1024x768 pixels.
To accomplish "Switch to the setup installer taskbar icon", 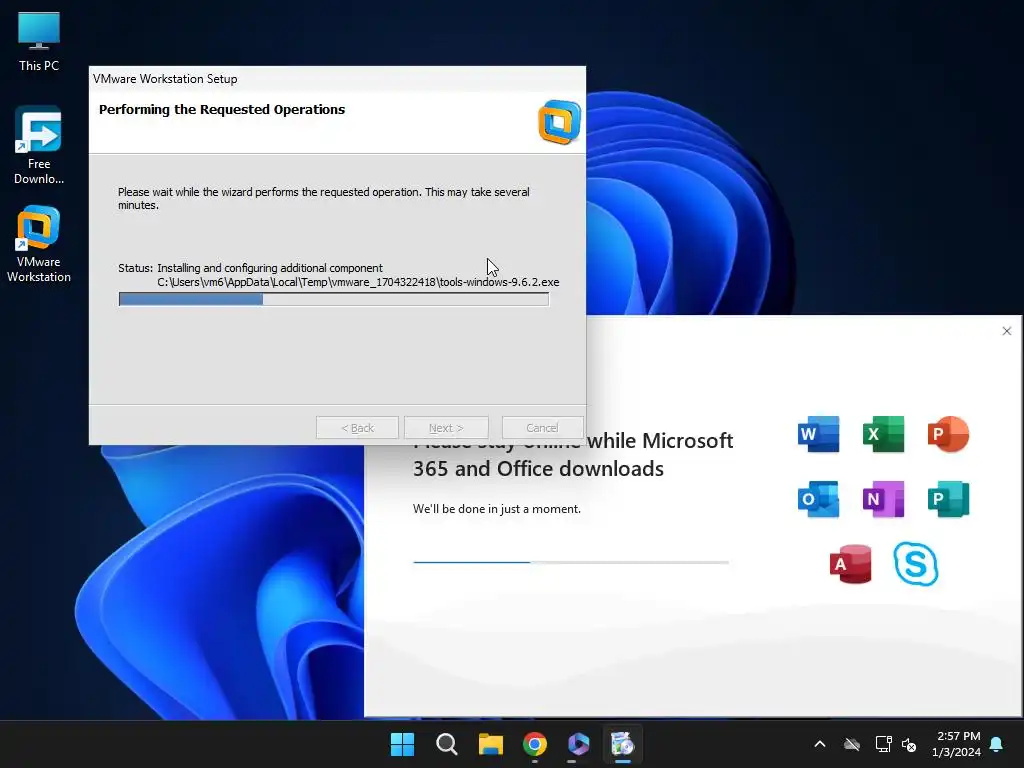I will (622, 744).
